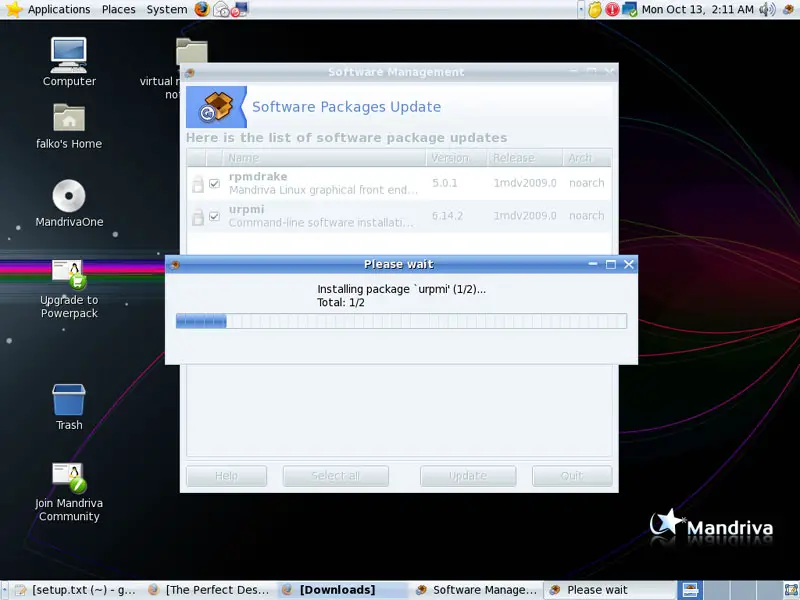Open the Software Management window menu icon
Viewport: 800px width, 600px height.
tap(189, 73)
